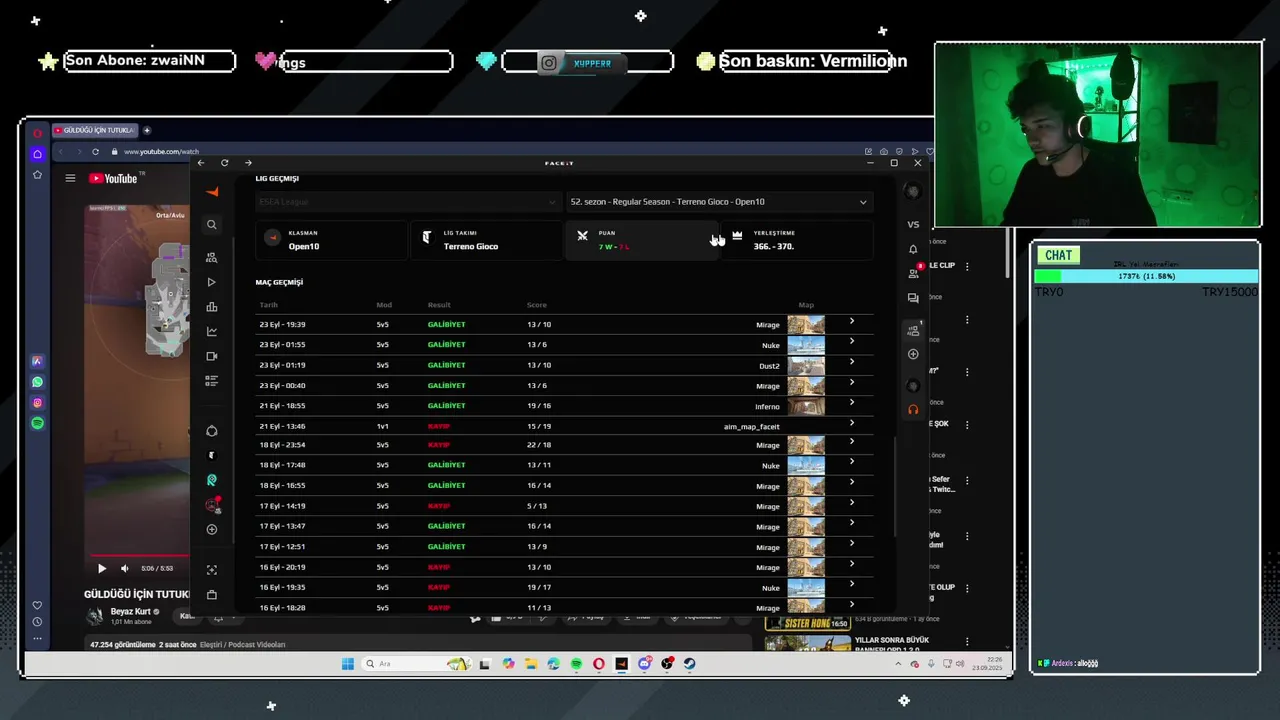Open the notifications bell in FACEIT right panel
This screenshot has height=720, width=1280.
coord(913,249)
